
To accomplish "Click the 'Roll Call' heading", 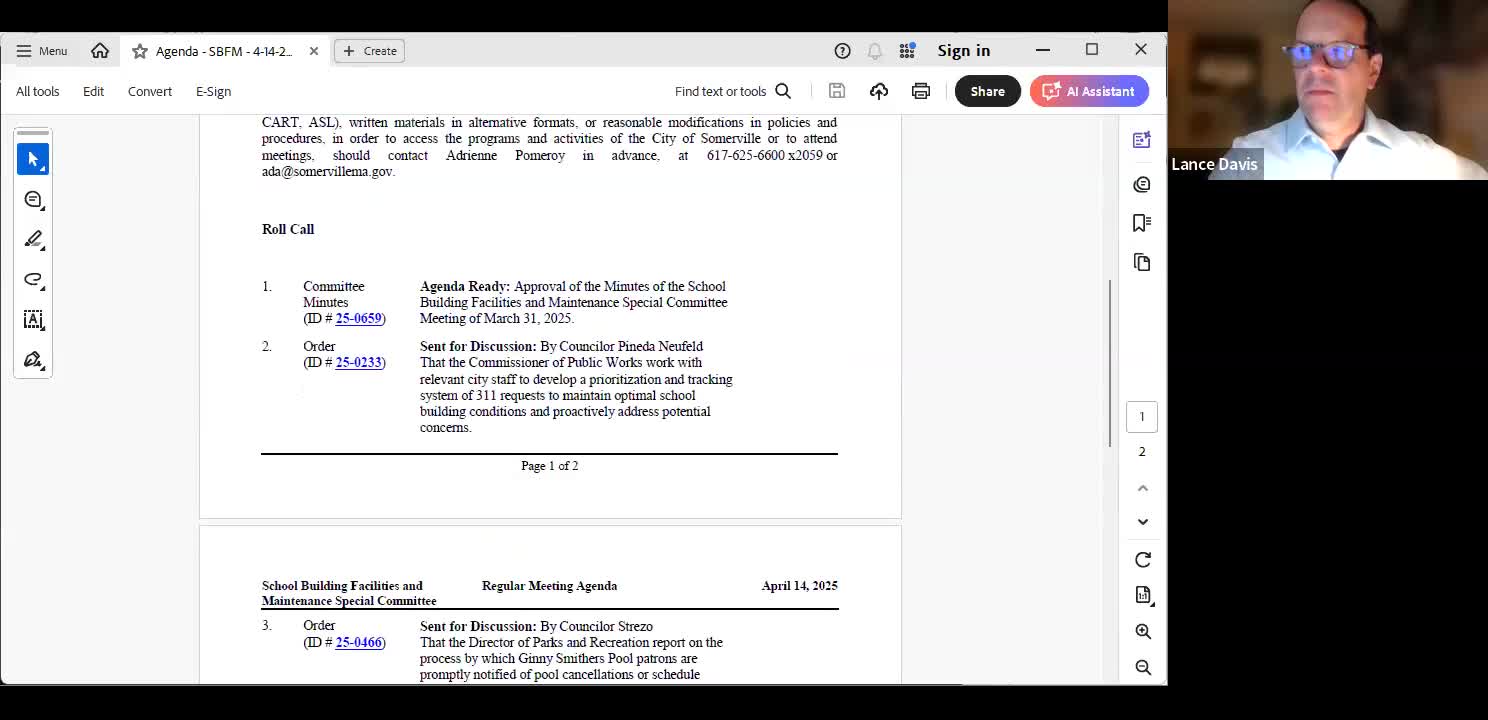I will pyautogui.click(x=288, y=229).
